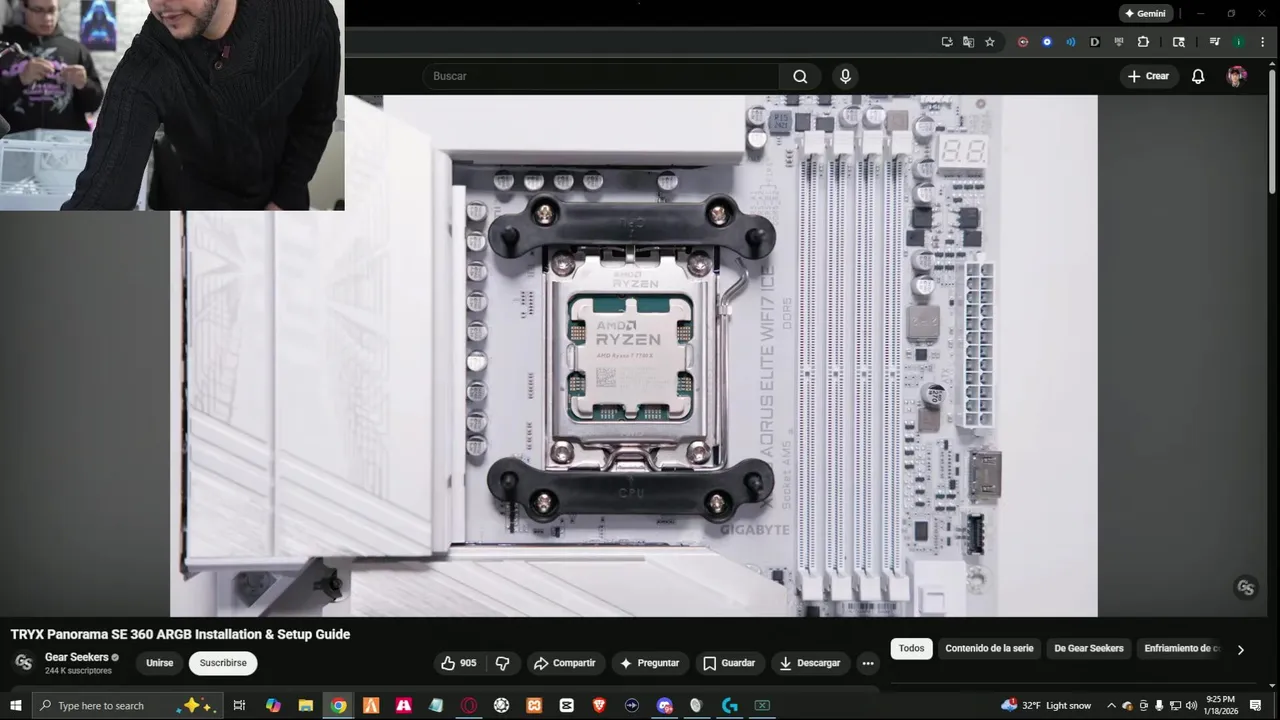Click the taskbar search box
This screenshot has height=720, width=1280.
click(x=127, y=705)
